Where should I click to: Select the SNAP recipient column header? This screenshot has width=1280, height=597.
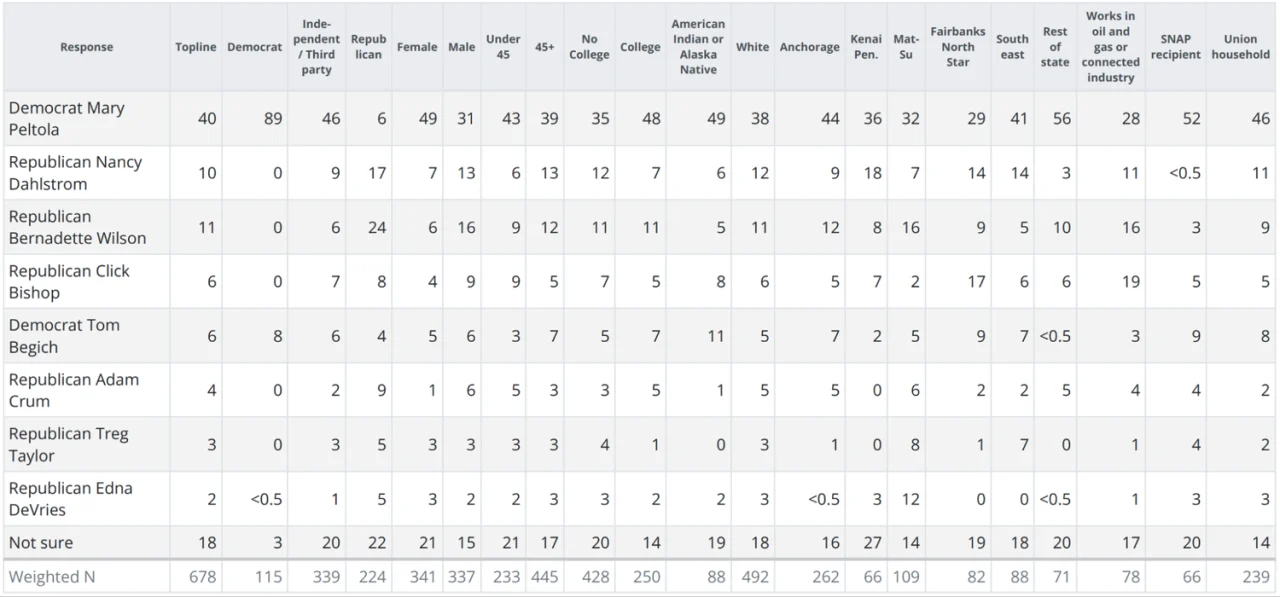[x=1175, y=47]
